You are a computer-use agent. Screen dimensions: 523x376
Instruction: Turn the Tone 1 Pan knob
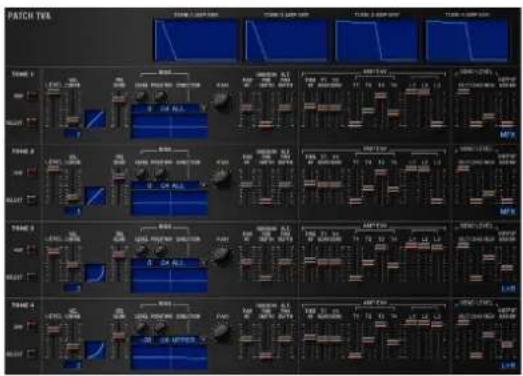pyautogui.click(x=221, y=100)
